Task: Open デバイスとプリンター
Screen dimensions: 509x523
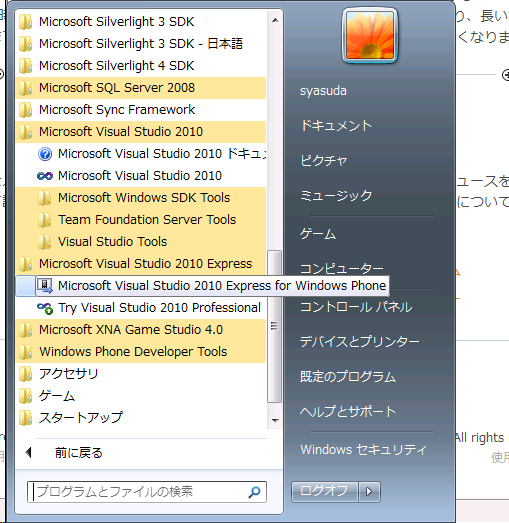Action: [360, 342]
